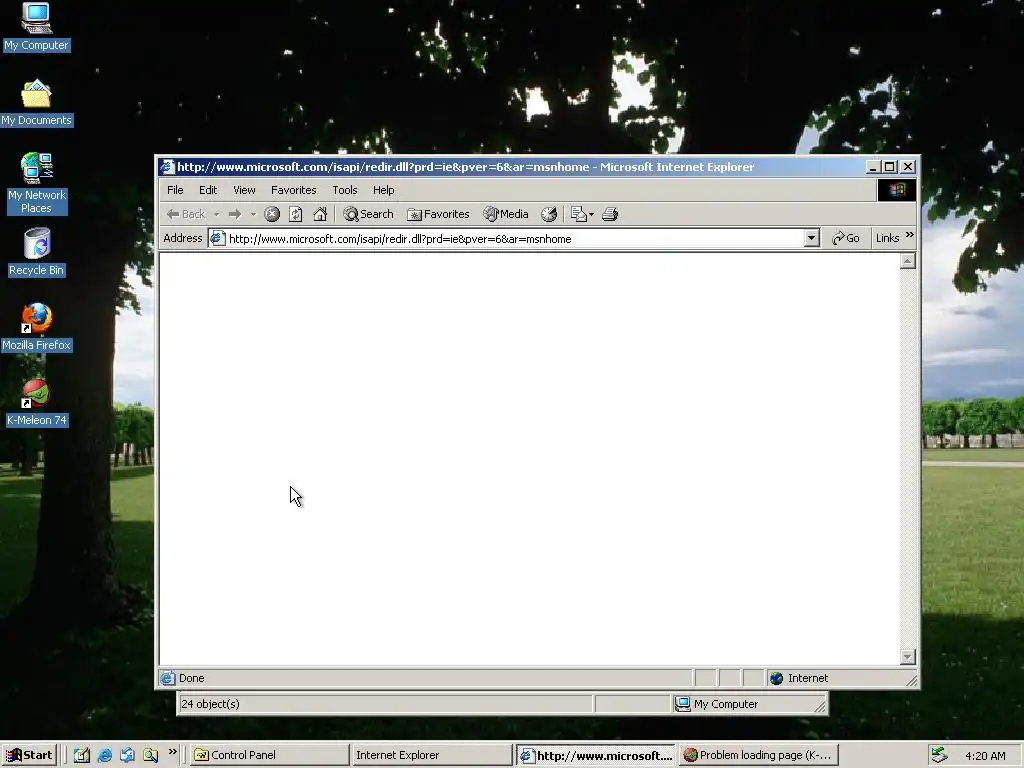The image size is (1024, 768).
Task: Expand the Address bar dropdown list
Action: [812, 238]
